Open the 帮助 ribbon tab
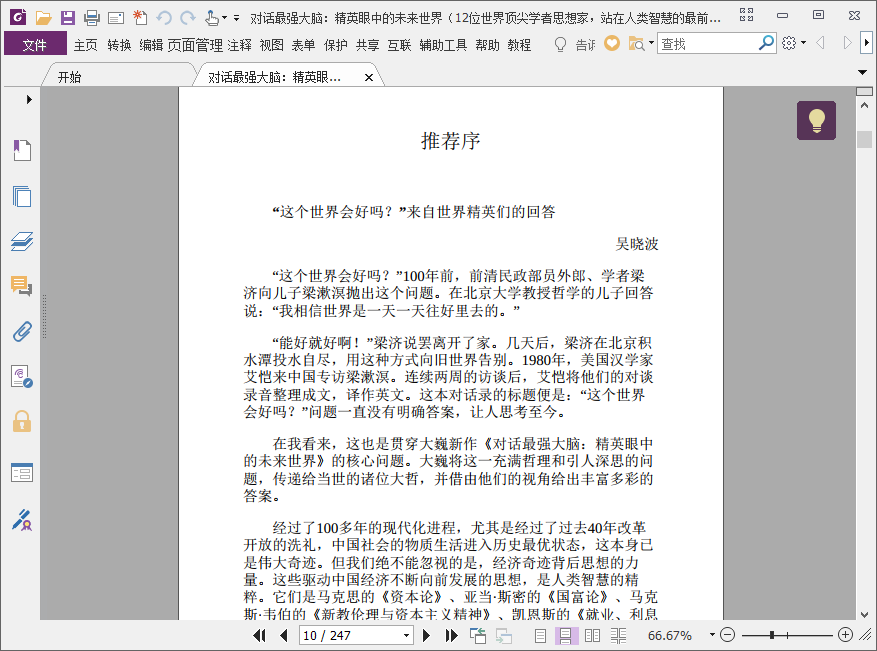Image resolution: width=877 pixels, height=651 pixels. click(487, 45)
